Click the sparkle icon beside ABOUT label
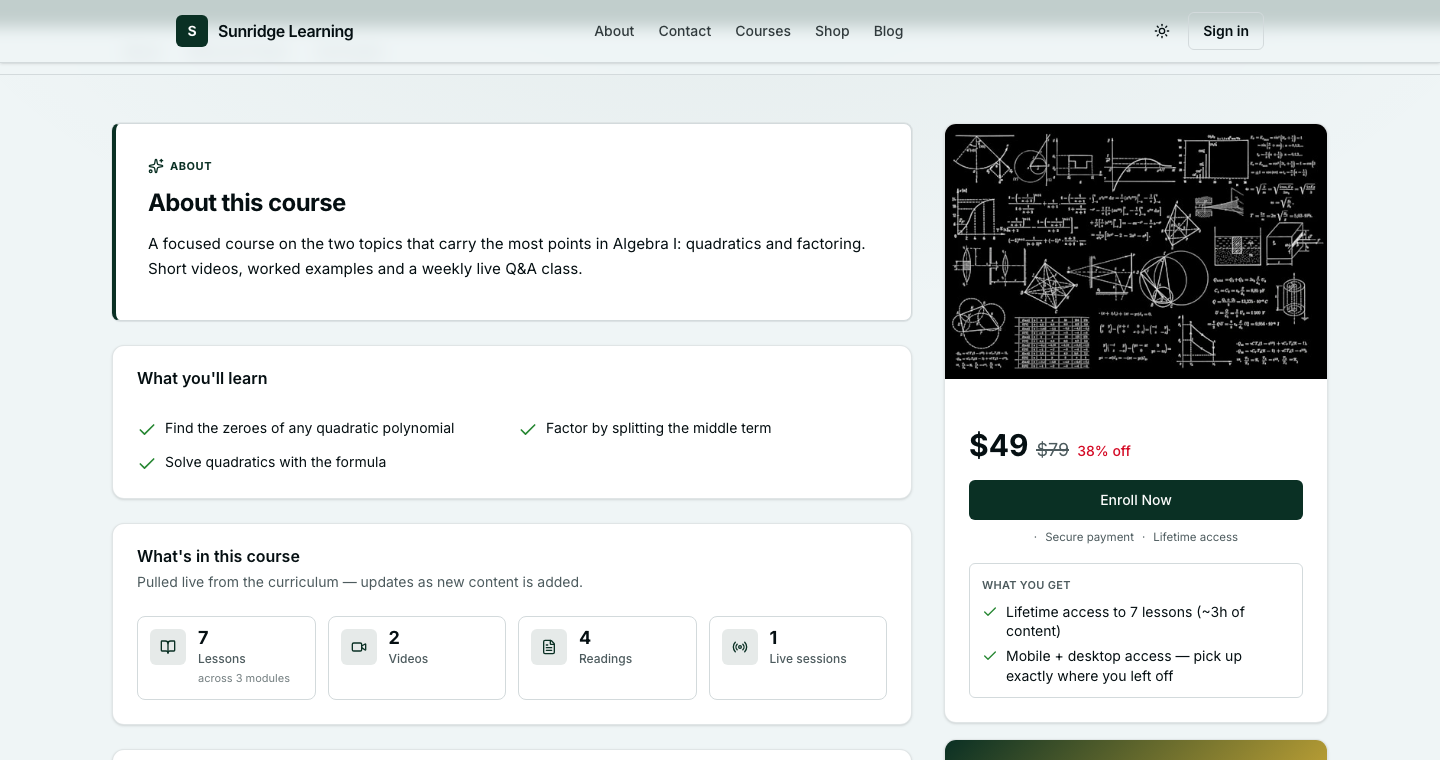 156,166
